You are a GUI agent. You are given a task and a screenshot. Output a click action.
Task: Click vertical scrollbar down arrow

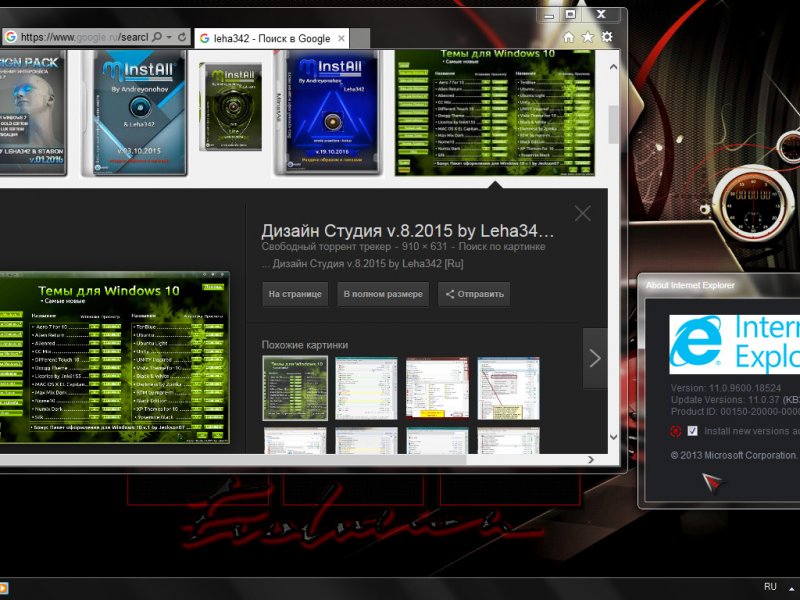pyautogui.click(x=613, y=437)
